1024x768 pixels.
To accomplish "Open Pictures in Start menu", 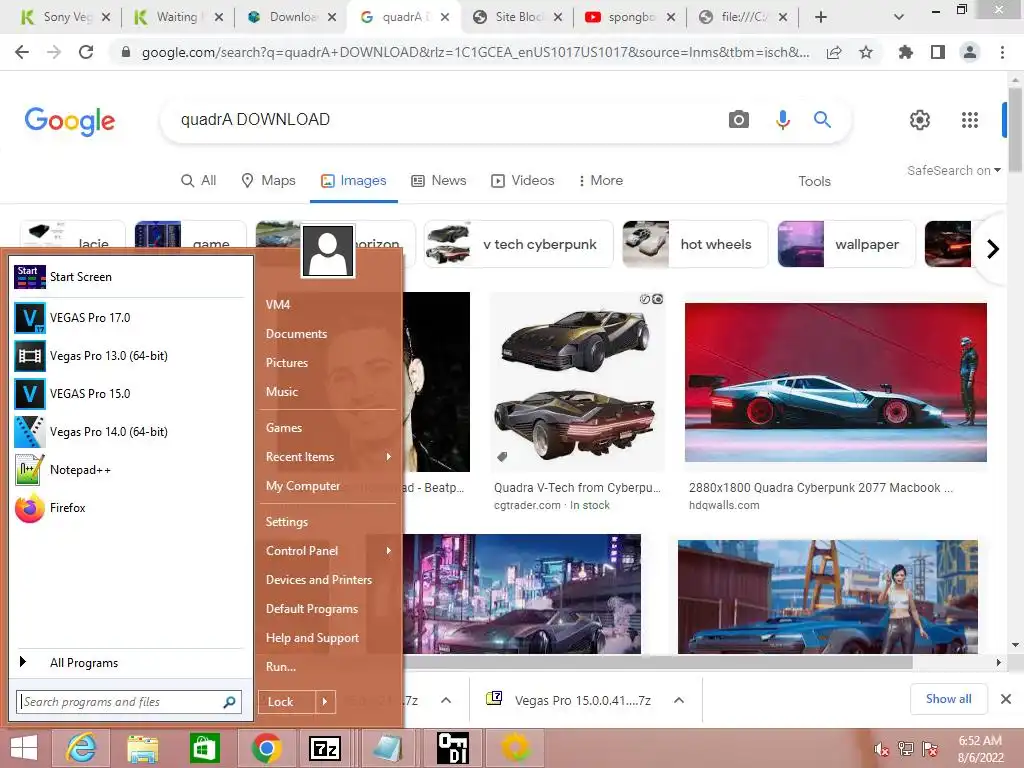I will (x=287, y=362).
